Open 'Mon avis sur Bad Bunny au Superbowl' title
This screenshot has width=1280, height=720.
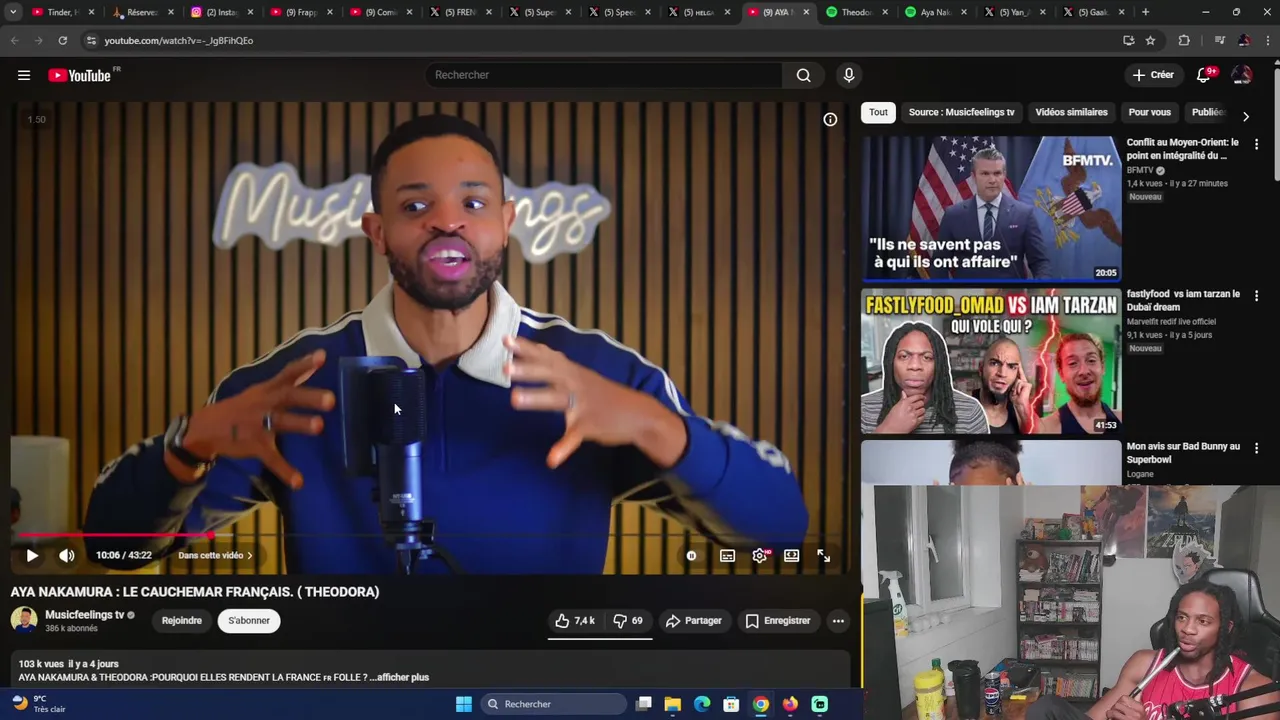pyautogui.click(x=1183, y=453)
